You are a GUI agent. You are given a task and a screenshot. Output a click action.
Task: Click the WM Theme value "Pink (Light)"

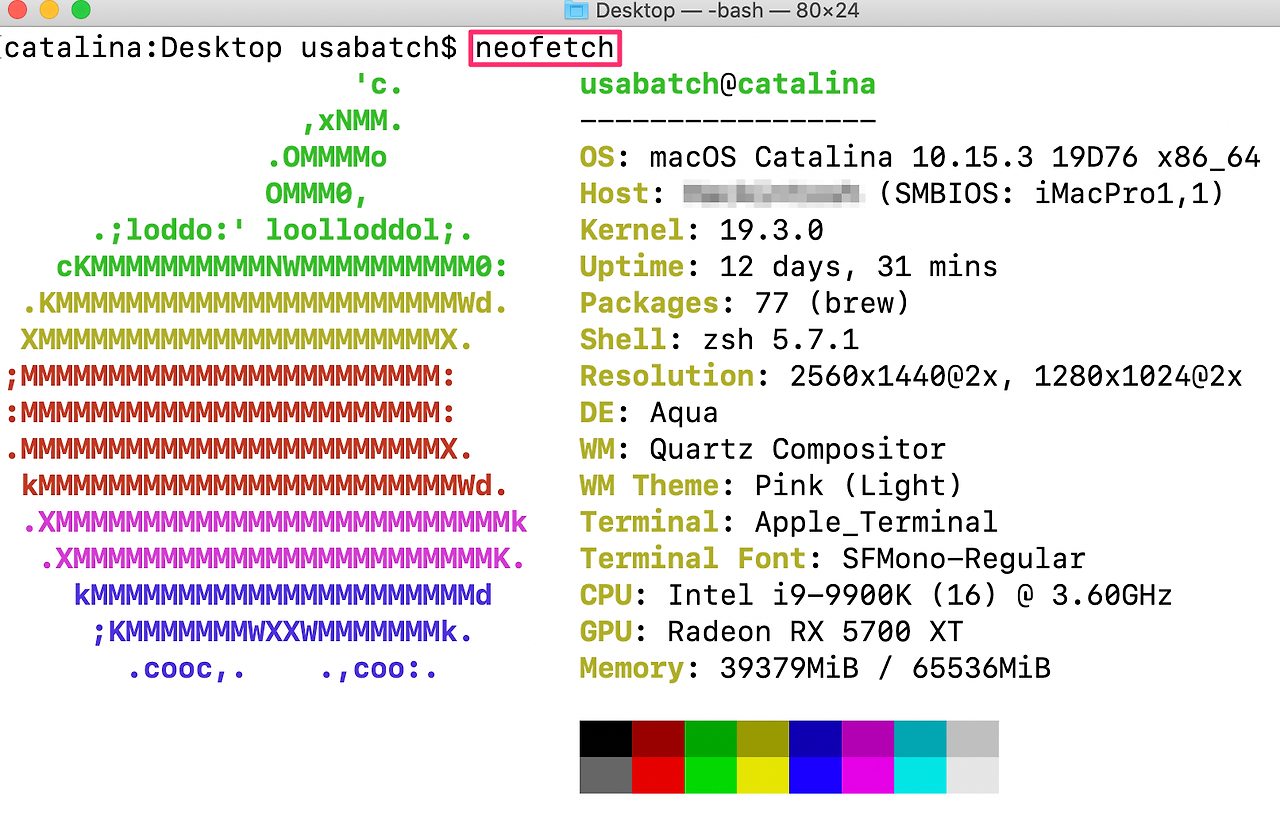(x=859, y=486)
